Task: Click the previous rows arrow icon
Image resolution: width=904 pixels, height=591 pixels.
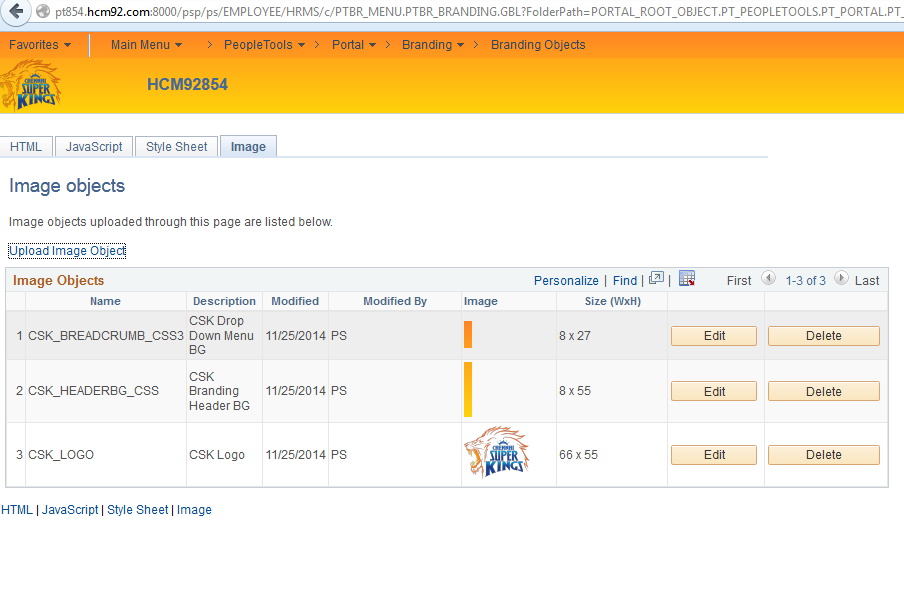Action: (768, 278)
